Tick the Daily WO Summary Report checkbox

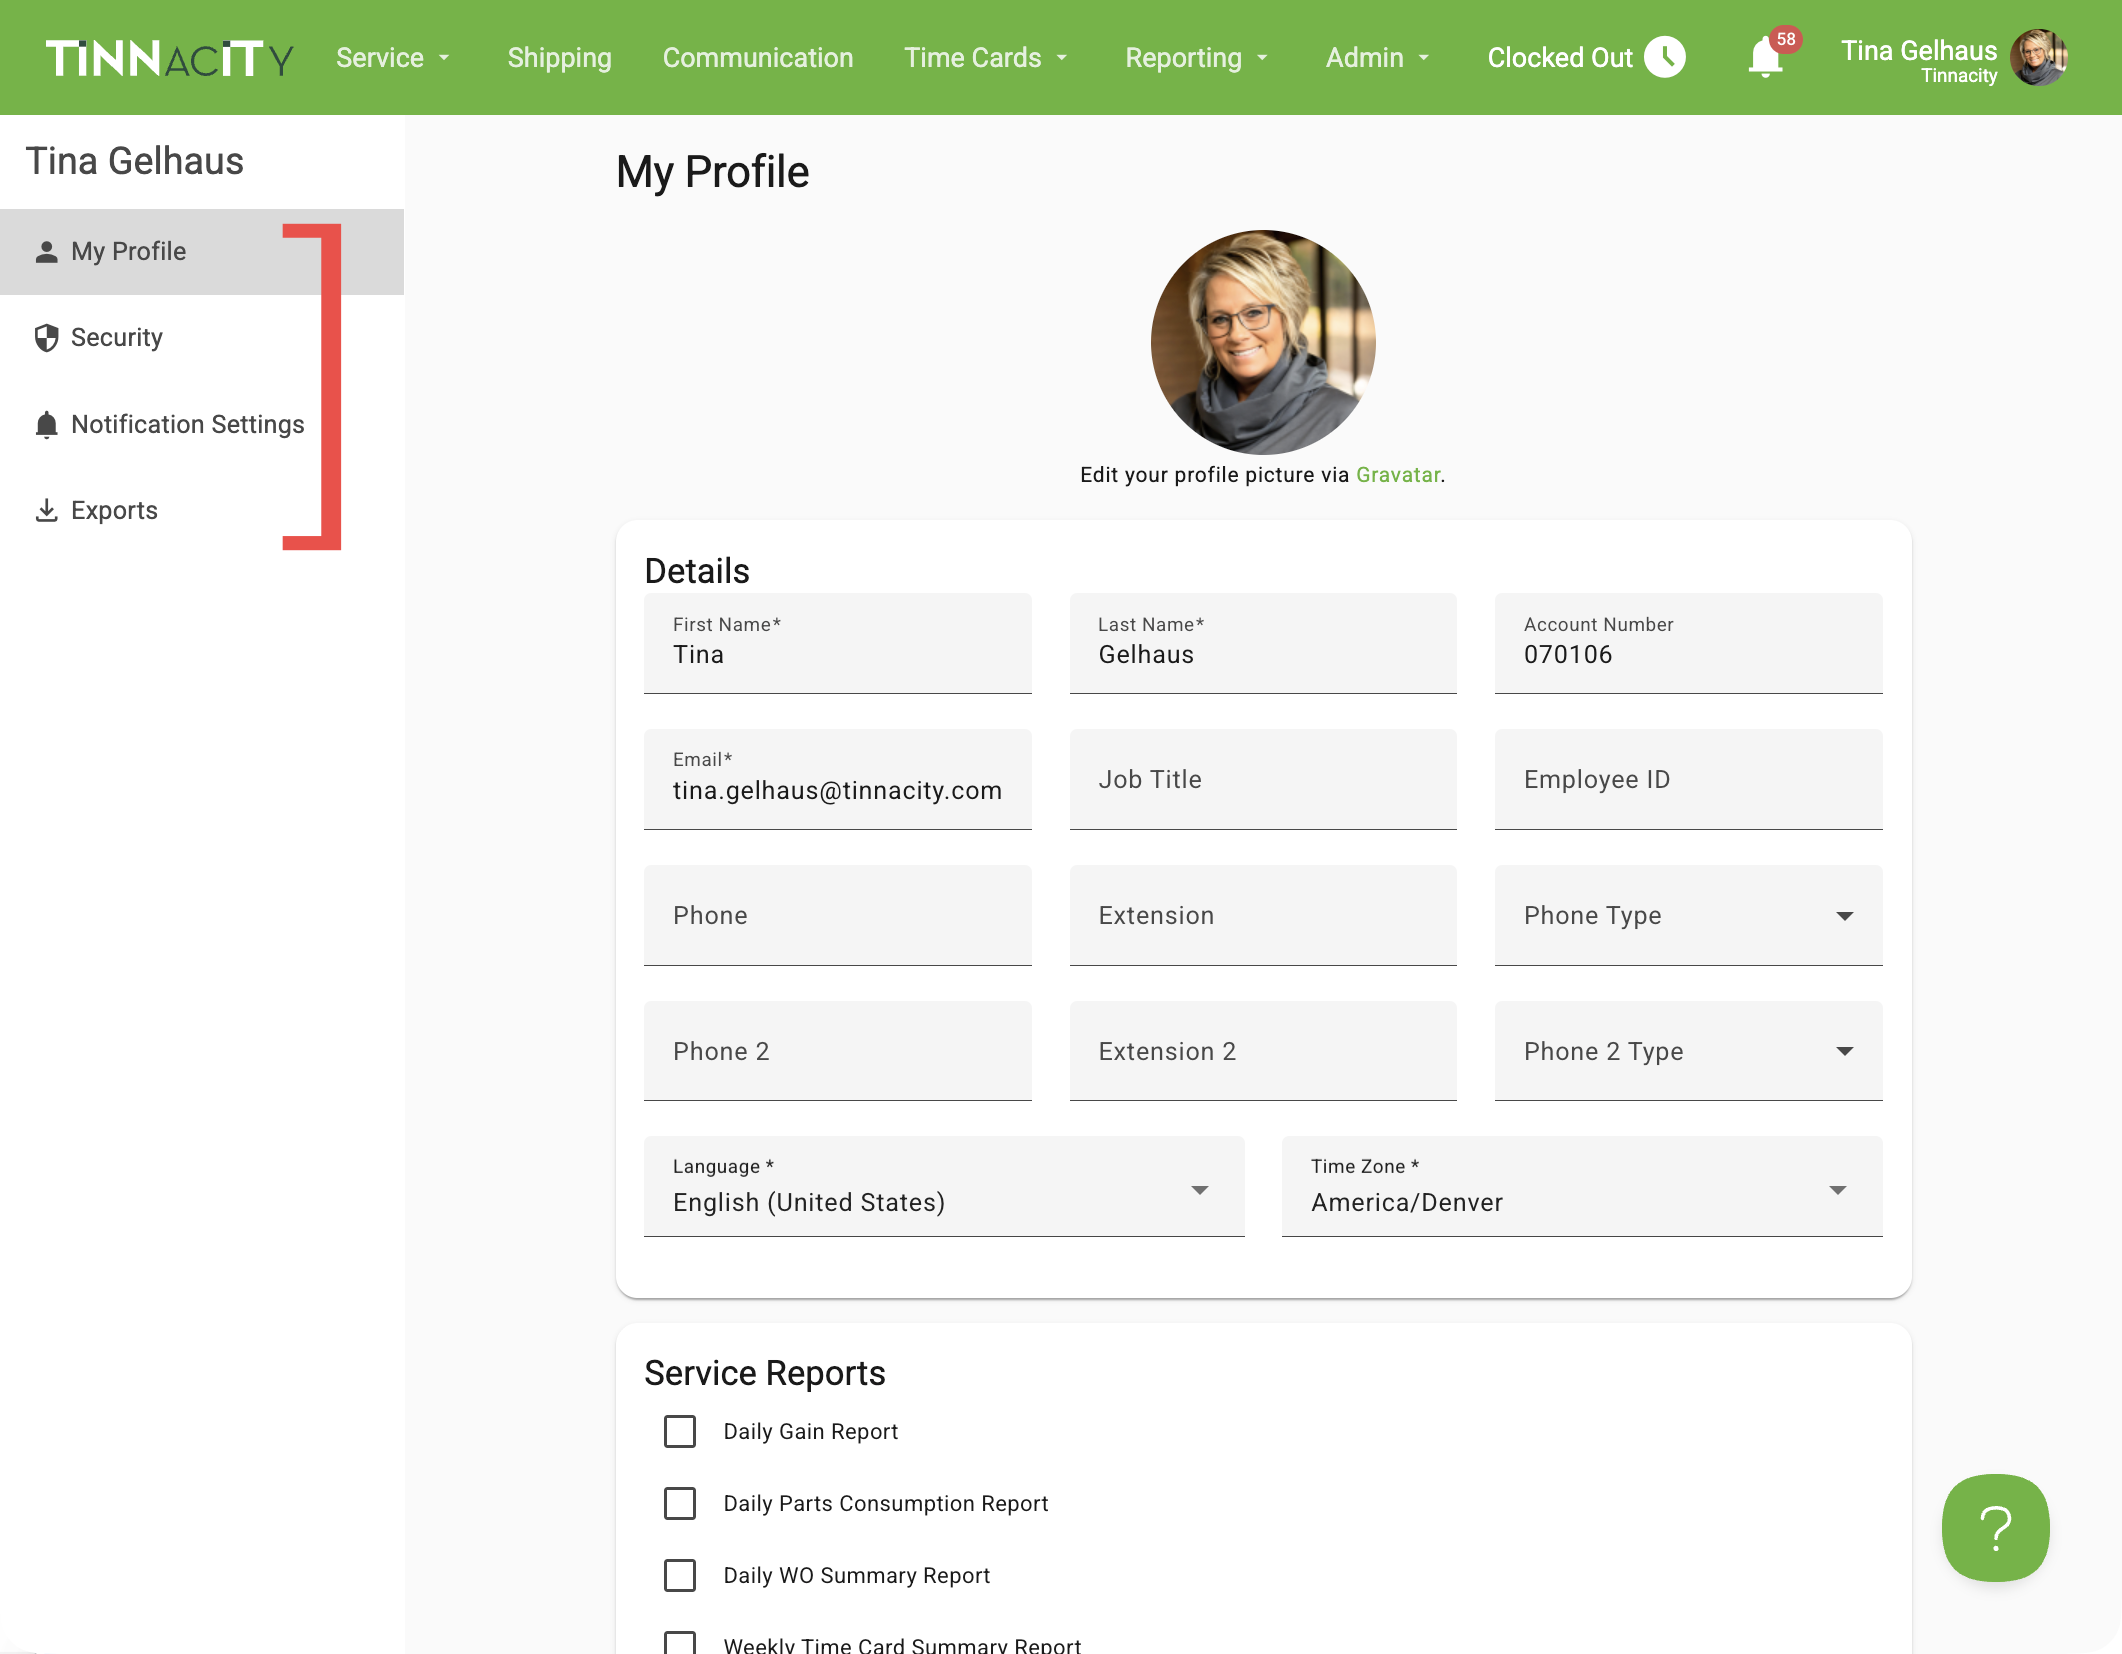tap(680, 1575)
